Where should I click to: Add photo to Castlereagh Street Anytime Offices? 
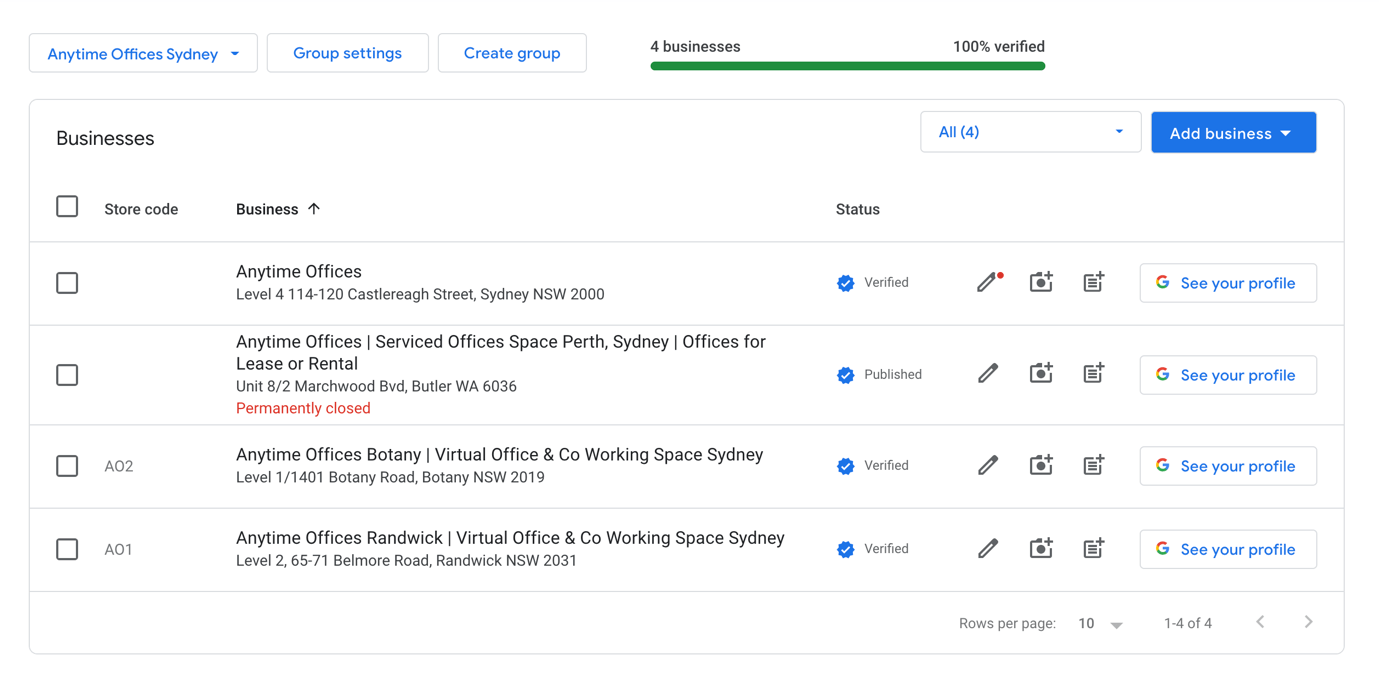pyautogui.click(x=1041, y=283)
